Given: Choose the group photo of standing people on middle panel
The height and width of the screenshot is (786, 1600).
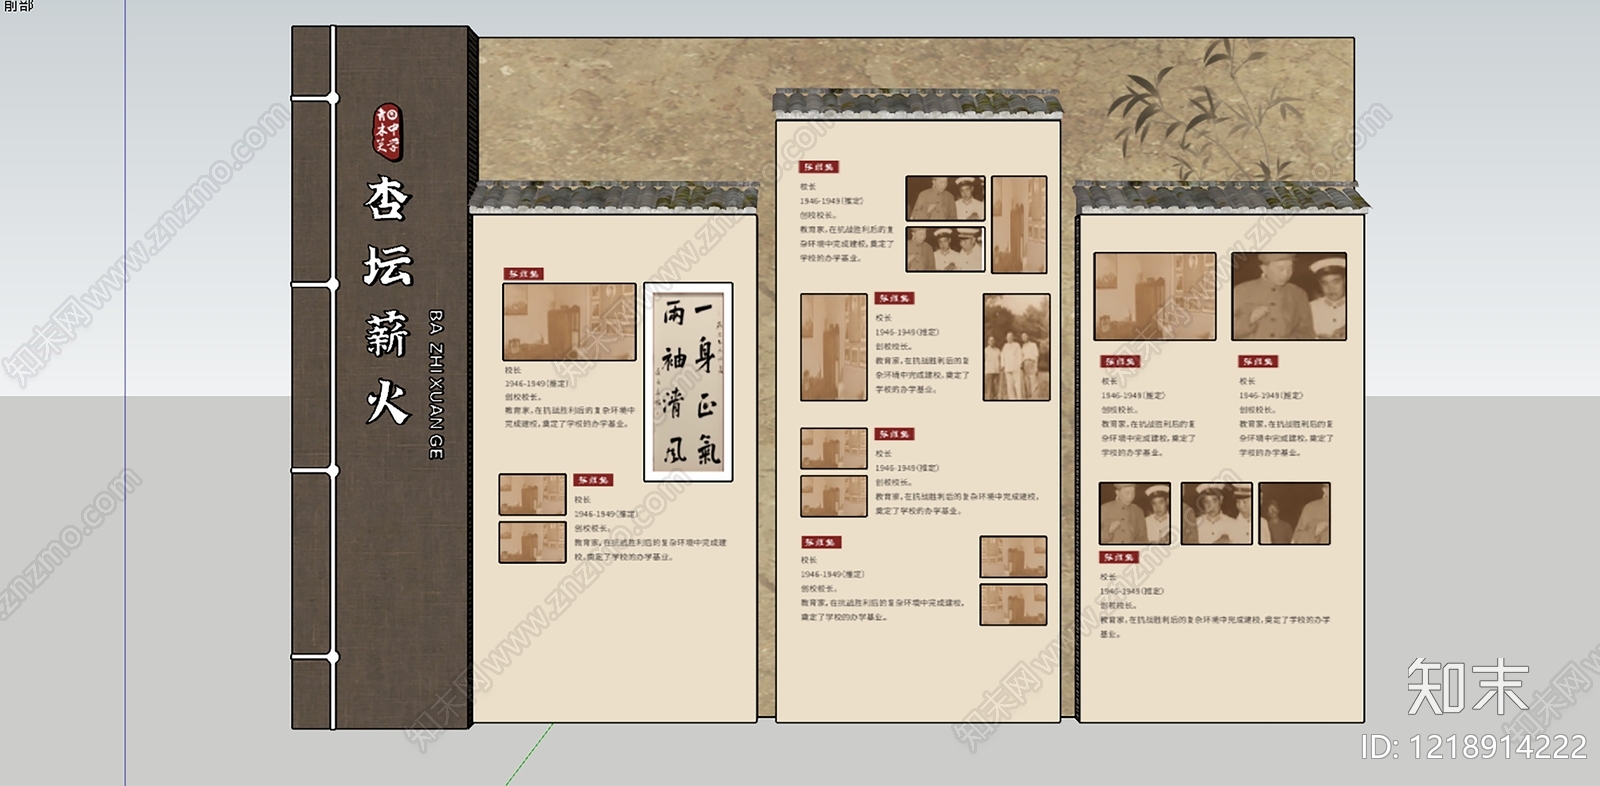Looking at the screenshot, I should pos(1017,347).
